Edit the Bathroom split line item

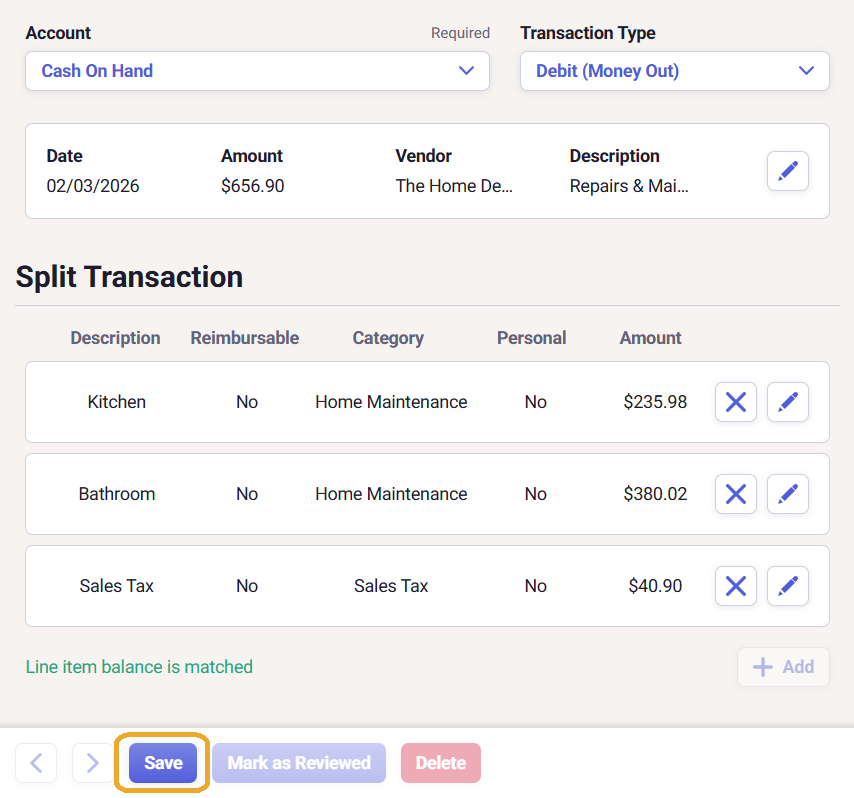(x=787, y=494)
